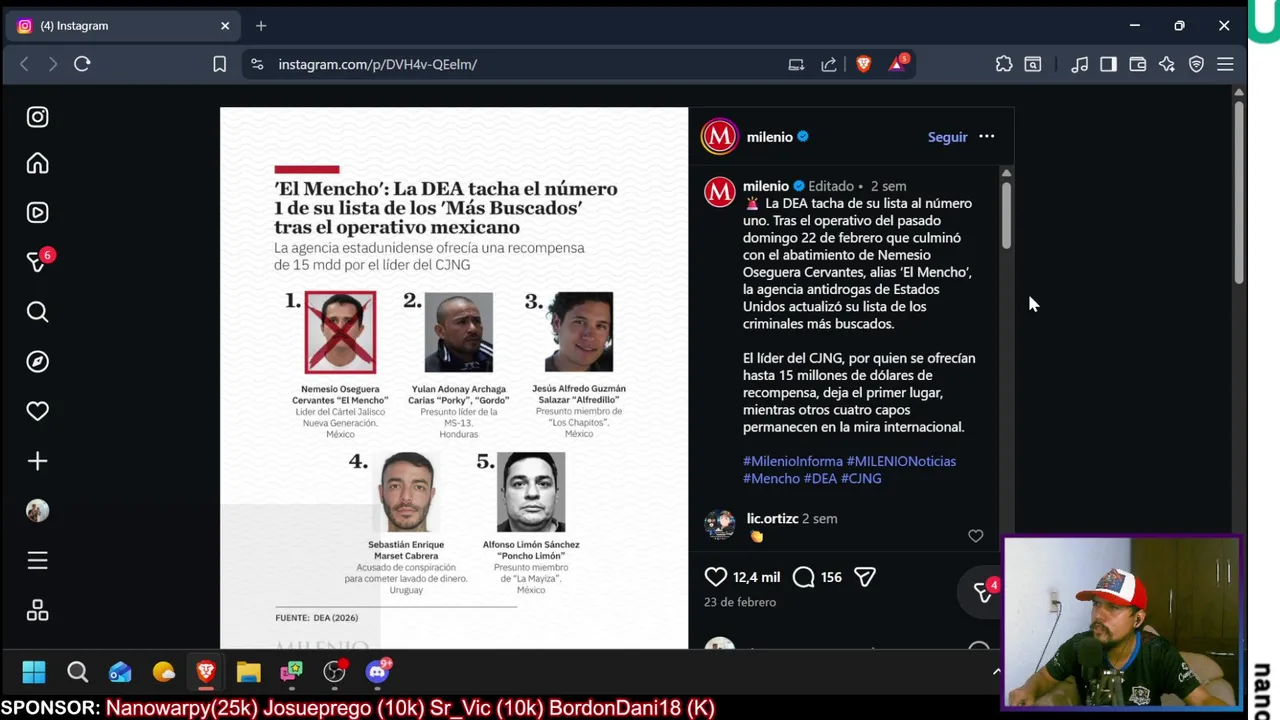
Task: Open Brave Rewards triangle icon
Action: tap(898, 63)
